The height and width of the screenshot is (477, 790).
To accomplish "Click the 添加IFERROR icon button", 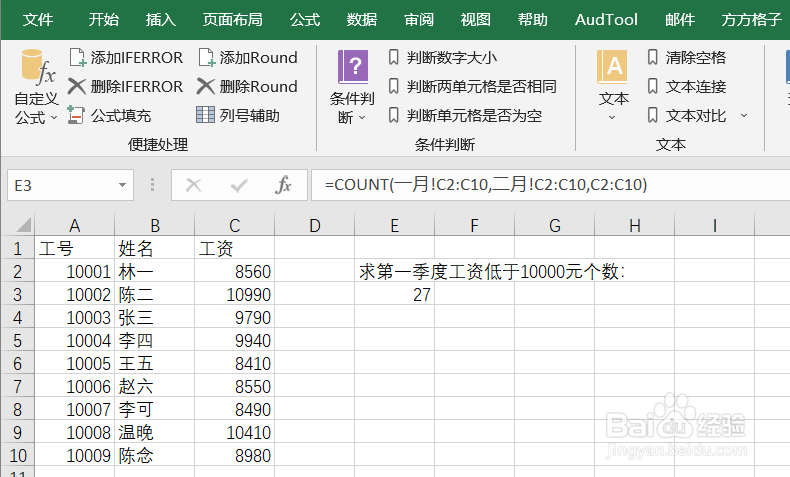I will point(78,57).
